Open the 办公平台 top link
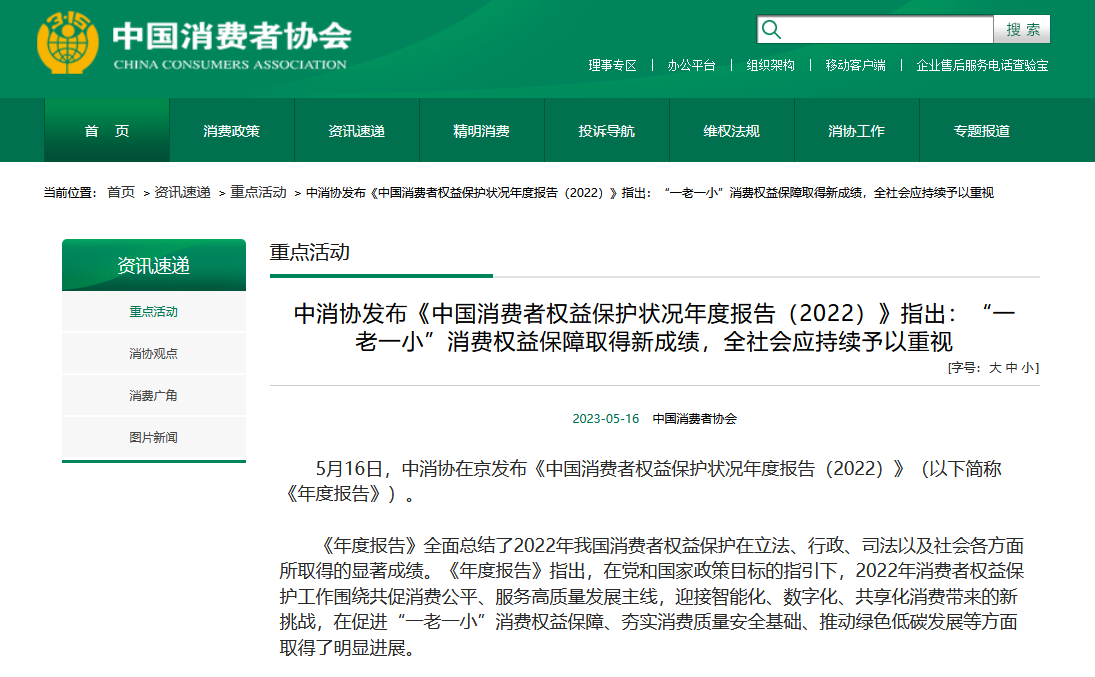 [692, 65]
